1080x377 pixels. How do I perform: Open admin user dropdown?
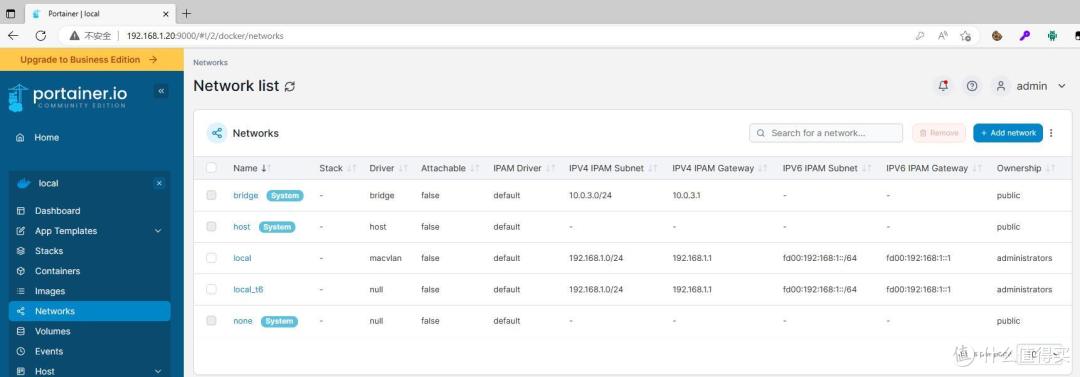point(1032,86)
